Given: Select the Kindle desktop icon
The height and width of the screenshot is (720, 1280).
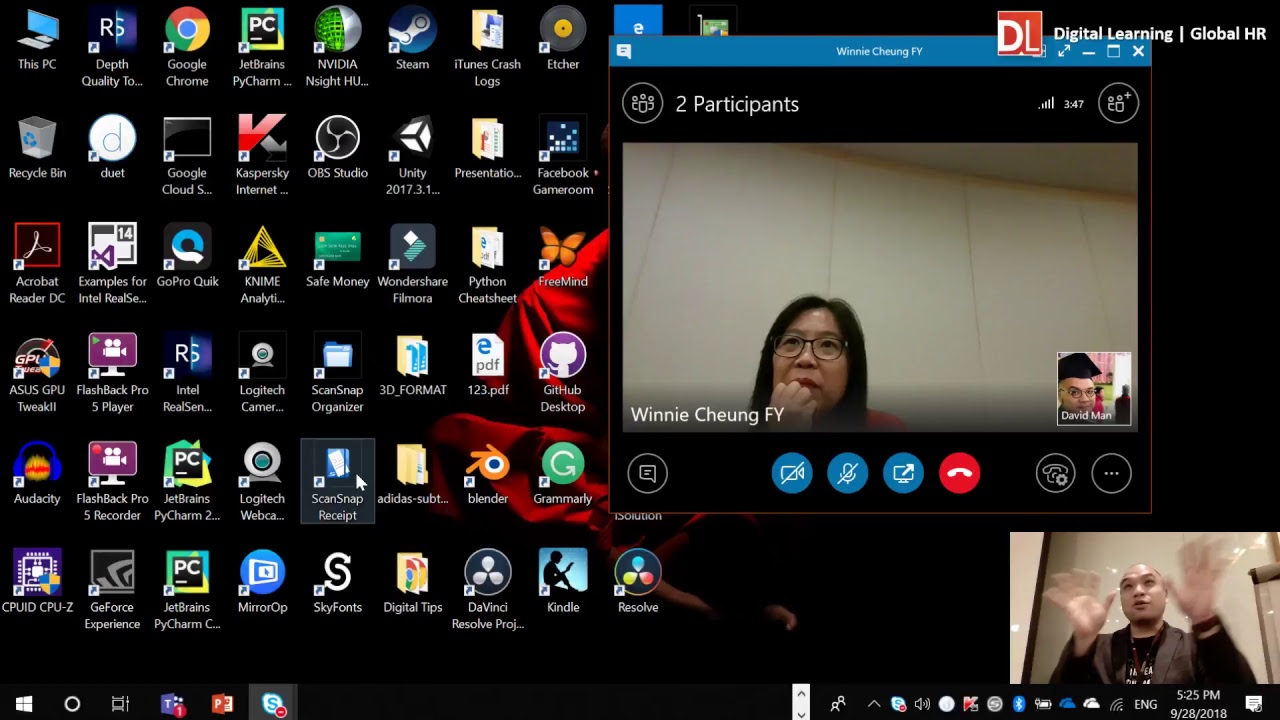Looking at the screenshot, I should (x=563, y=583).
